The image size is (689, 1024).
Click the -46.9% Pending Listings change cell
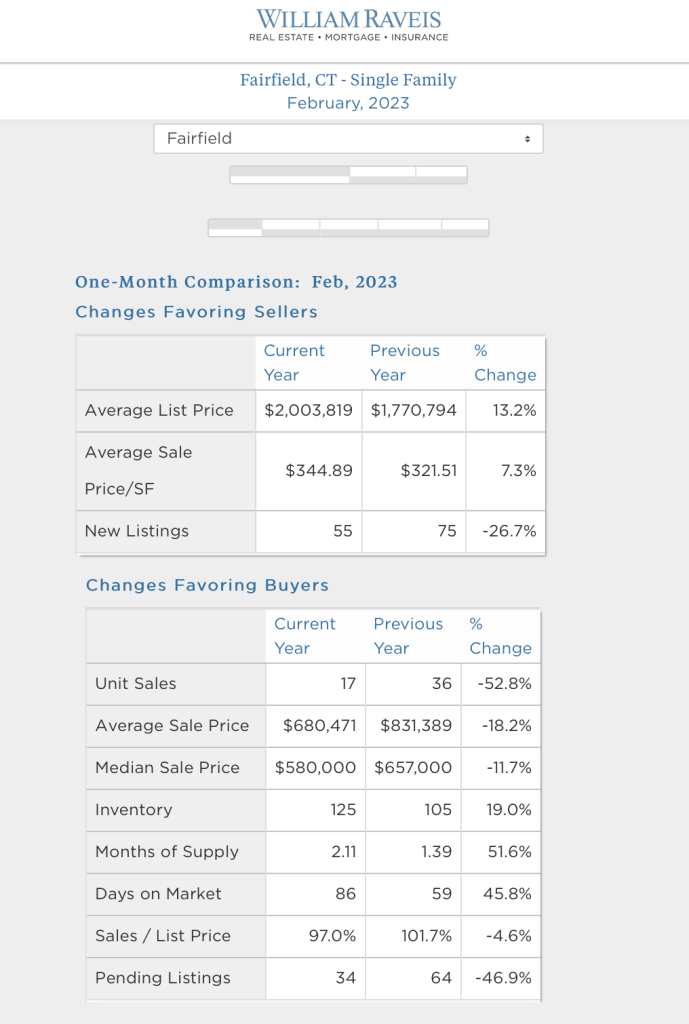tap(500, 978)
